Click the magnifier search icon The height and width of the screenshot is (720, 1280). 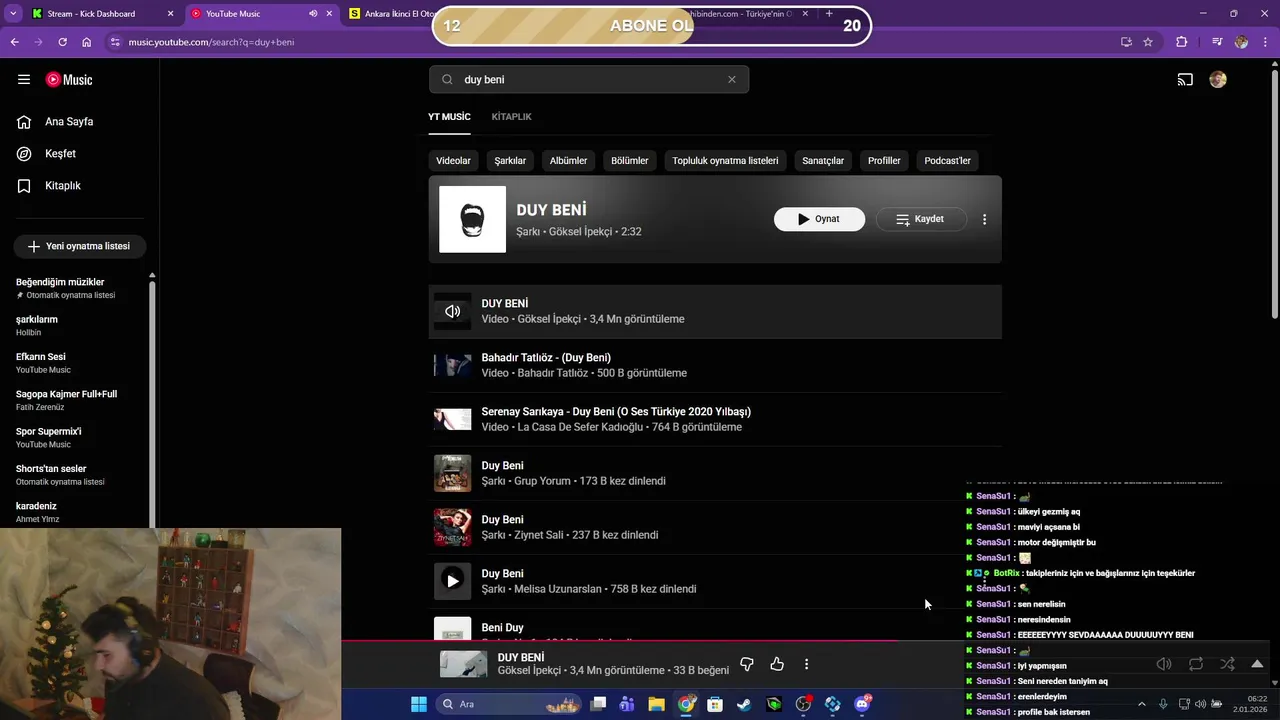pos(447,80)
